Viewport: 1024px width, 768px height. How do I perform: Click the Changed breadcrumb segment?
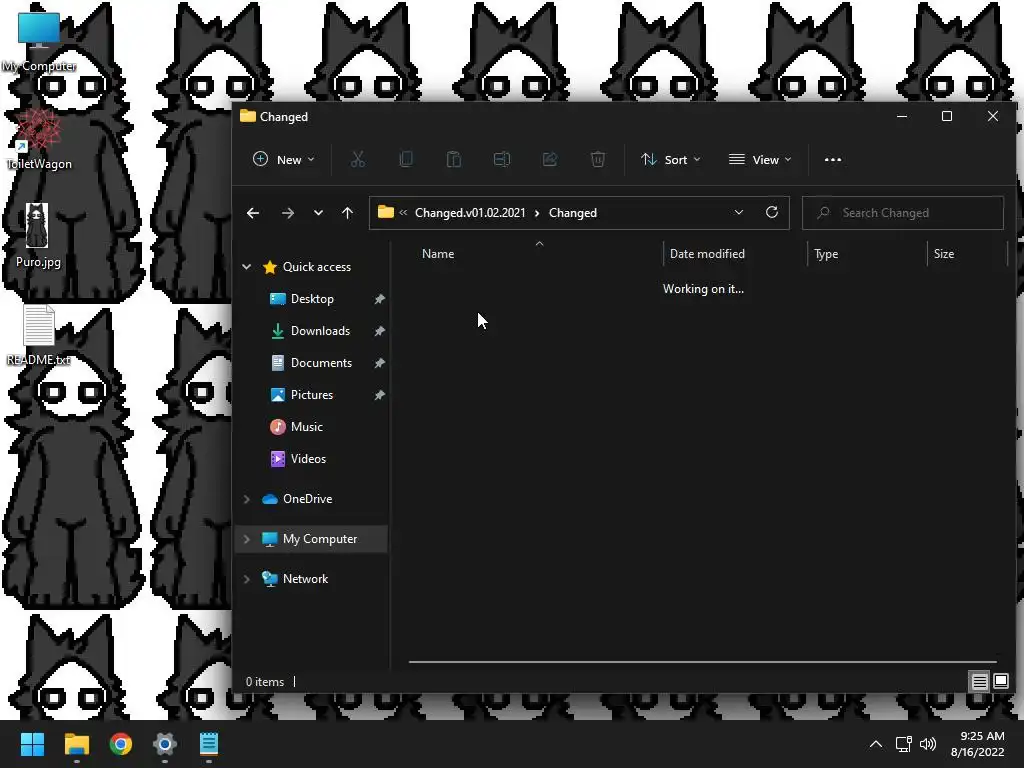pos(573,213)
